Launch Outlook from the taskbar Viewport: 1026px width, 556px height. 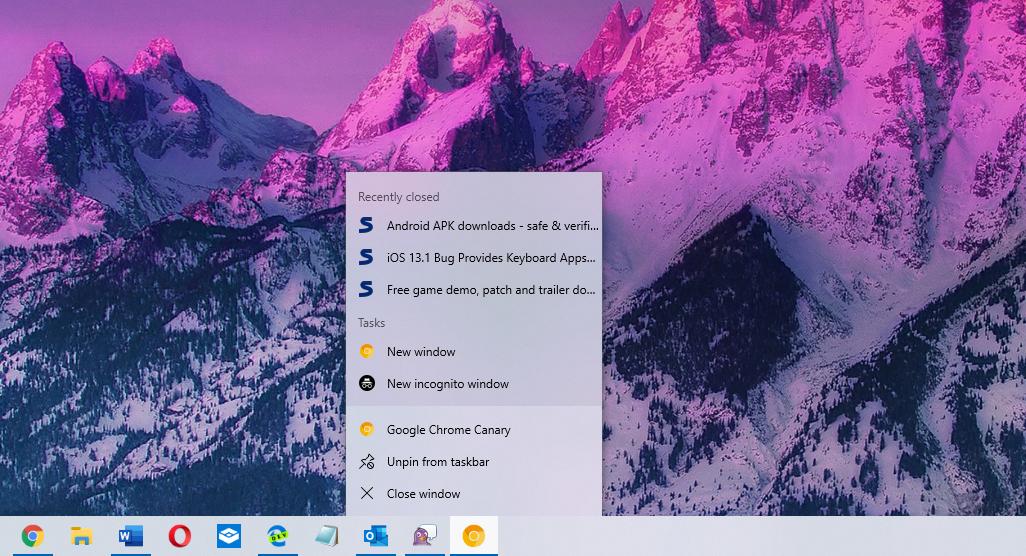pos(376,536)
